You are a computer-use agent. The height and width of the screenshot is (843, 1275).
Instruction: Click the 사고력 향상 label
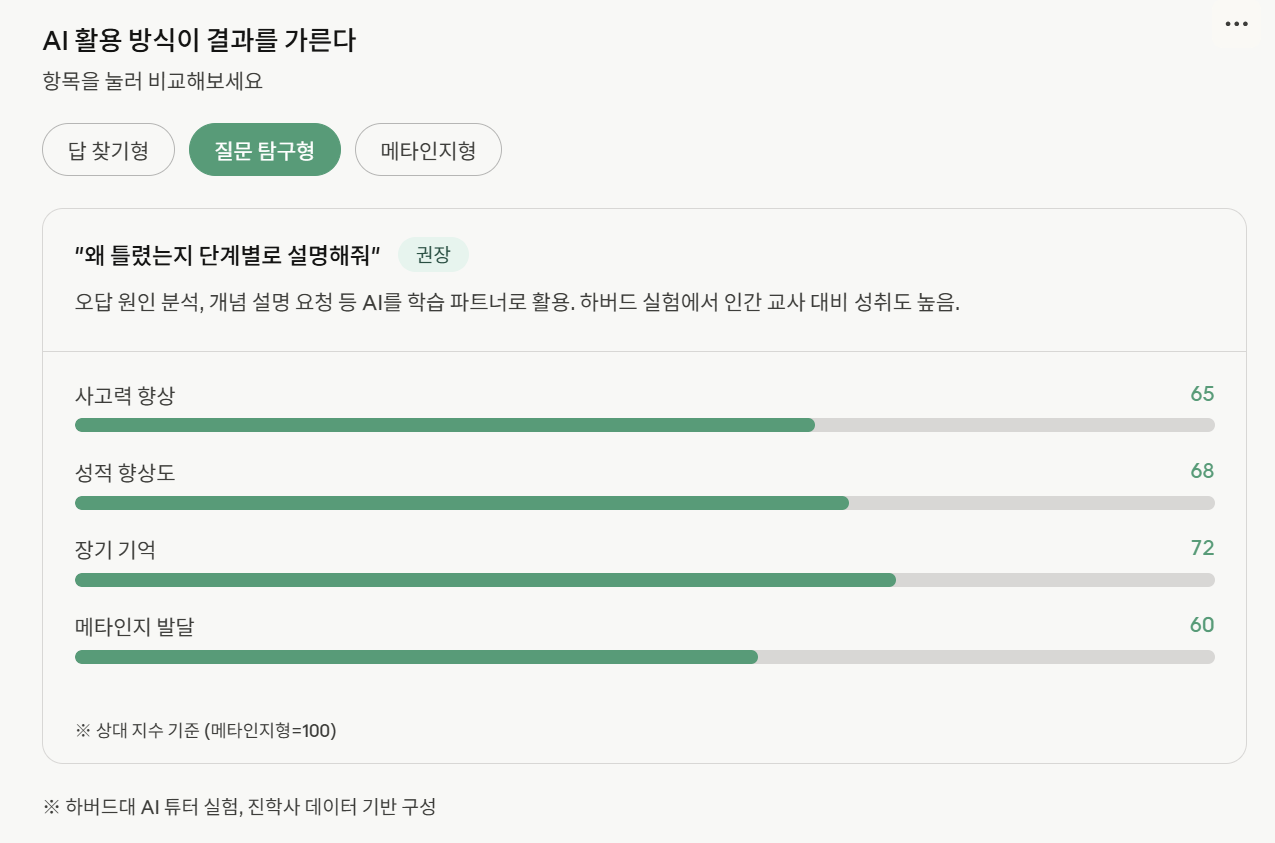(125, 395)
